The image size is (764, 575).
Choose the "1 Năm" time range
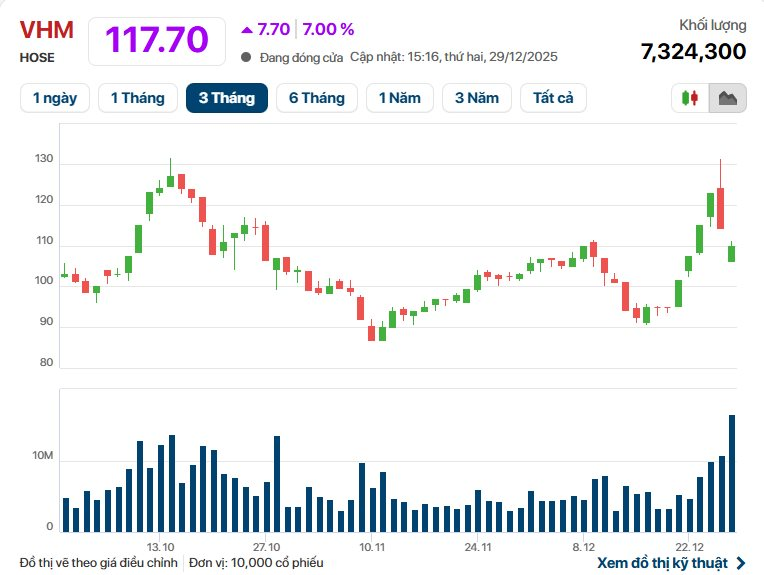pyautogui.click(x=400, y=98)
